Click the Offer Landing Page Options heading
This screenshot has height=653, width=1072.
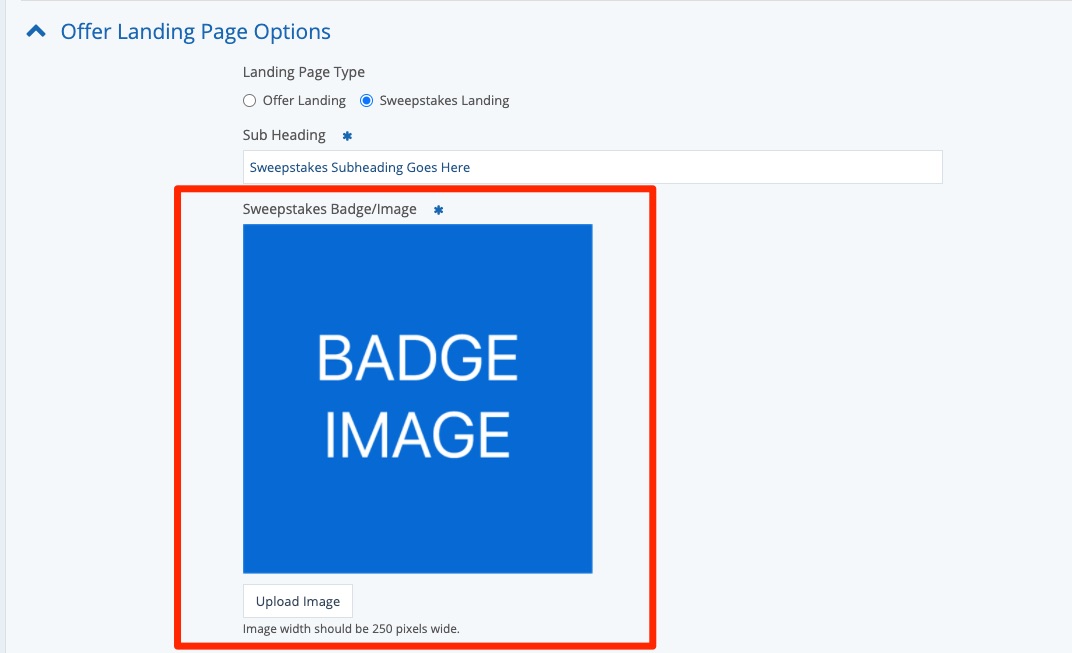[x=195, y=32]
